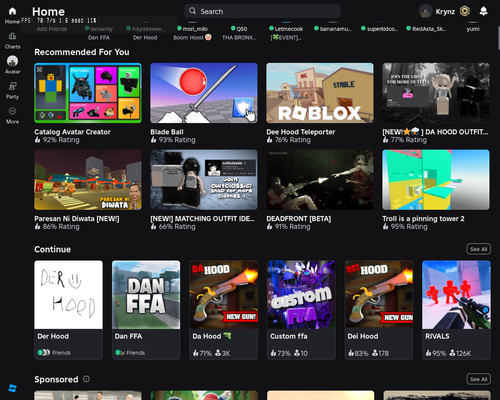Open RIVALS card in Continue

pos(456,310)
